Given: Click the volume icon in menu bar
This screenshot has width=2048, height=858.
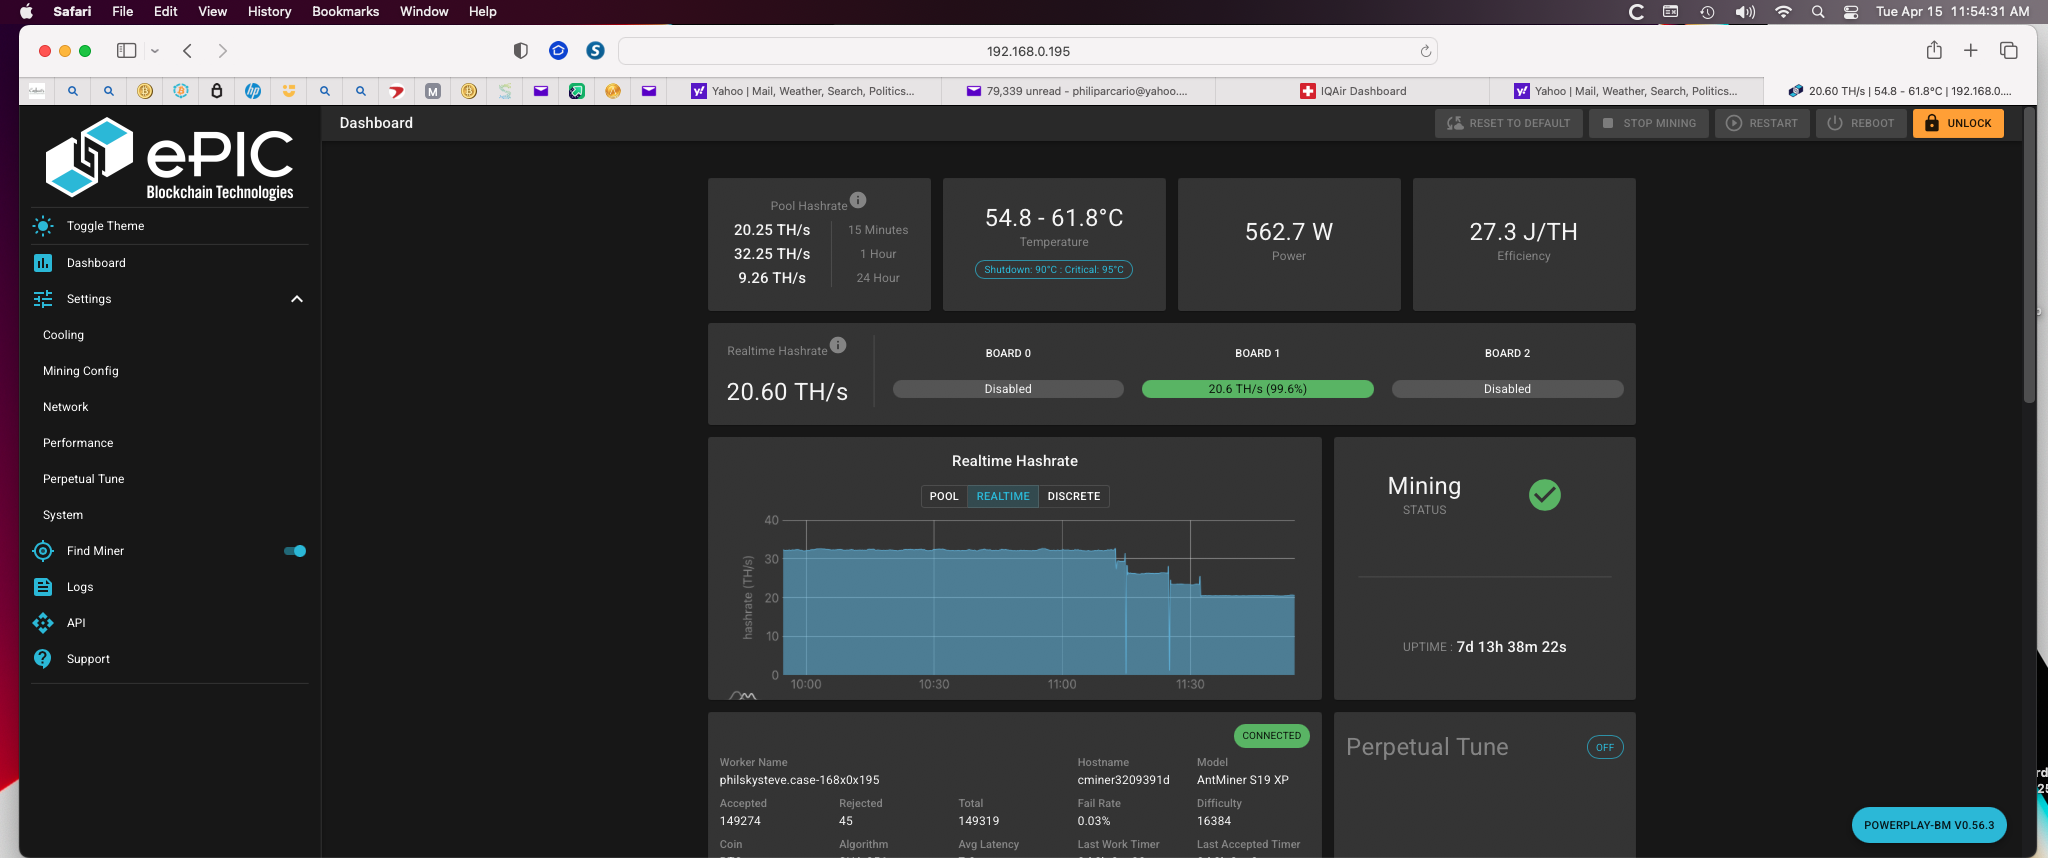Looking at the screenshot, I should (1745, 12).
